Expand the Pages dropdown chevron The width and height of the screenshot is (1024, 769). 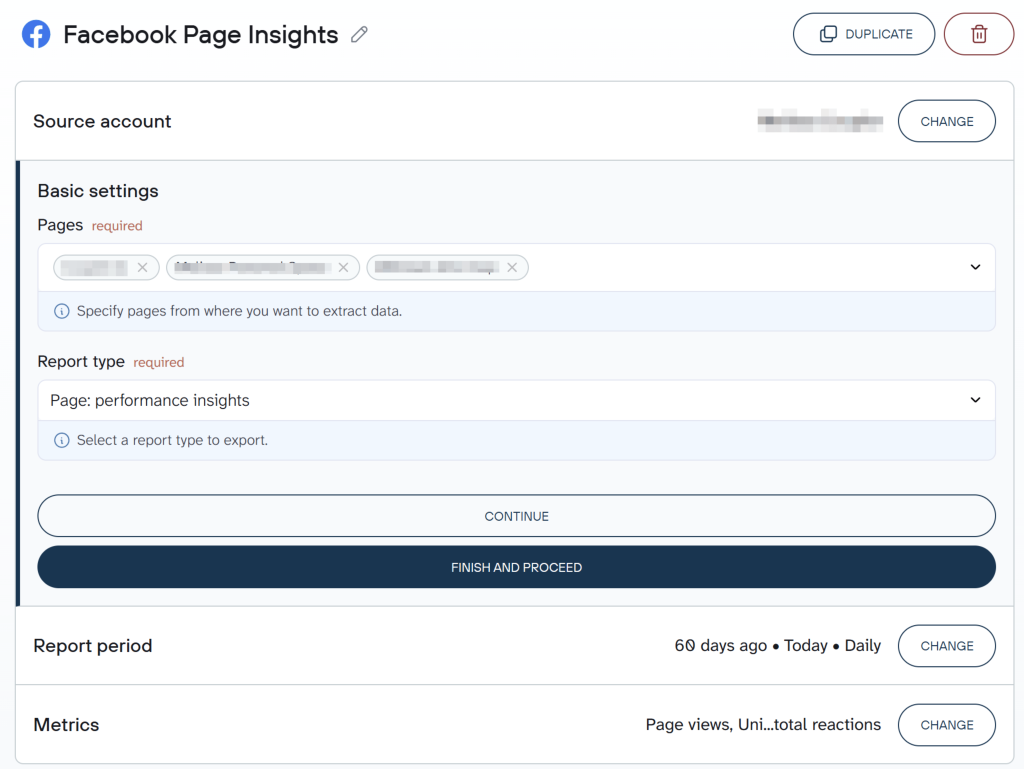tap(975, 267)
